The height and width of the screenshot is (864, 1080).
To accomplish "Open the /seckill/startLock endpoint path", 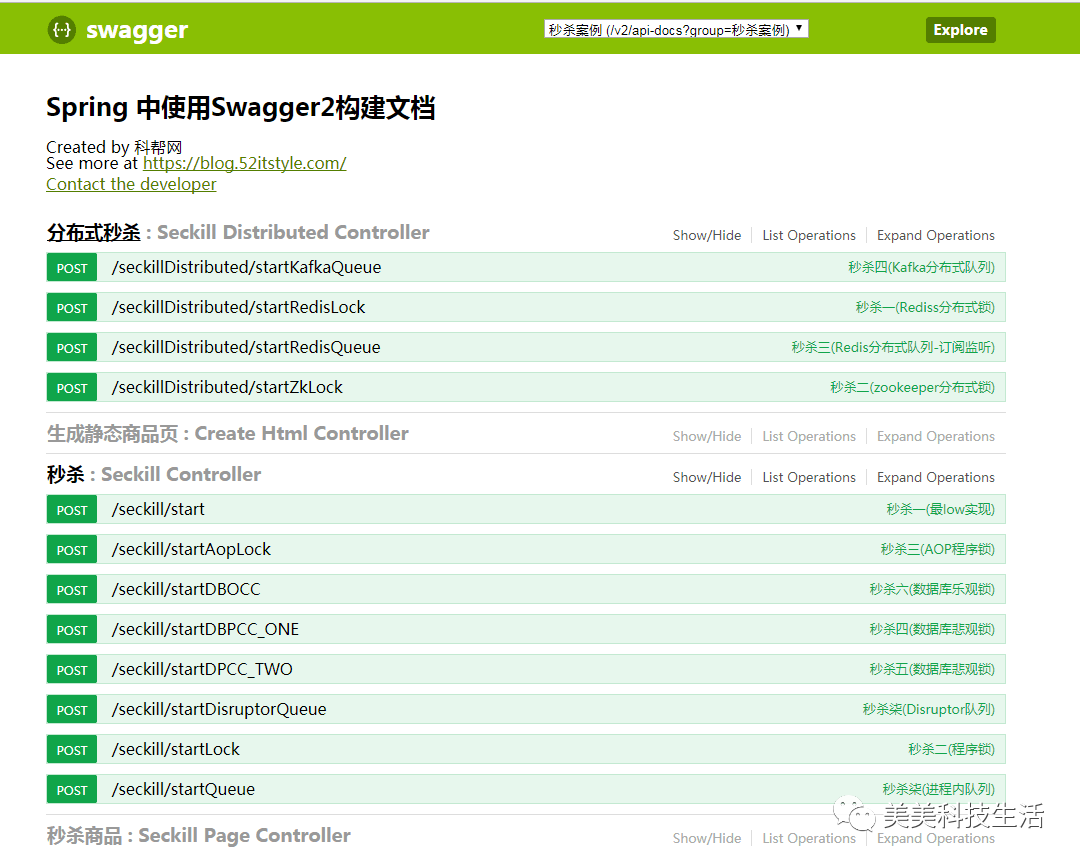I will (x=176, y=749).
